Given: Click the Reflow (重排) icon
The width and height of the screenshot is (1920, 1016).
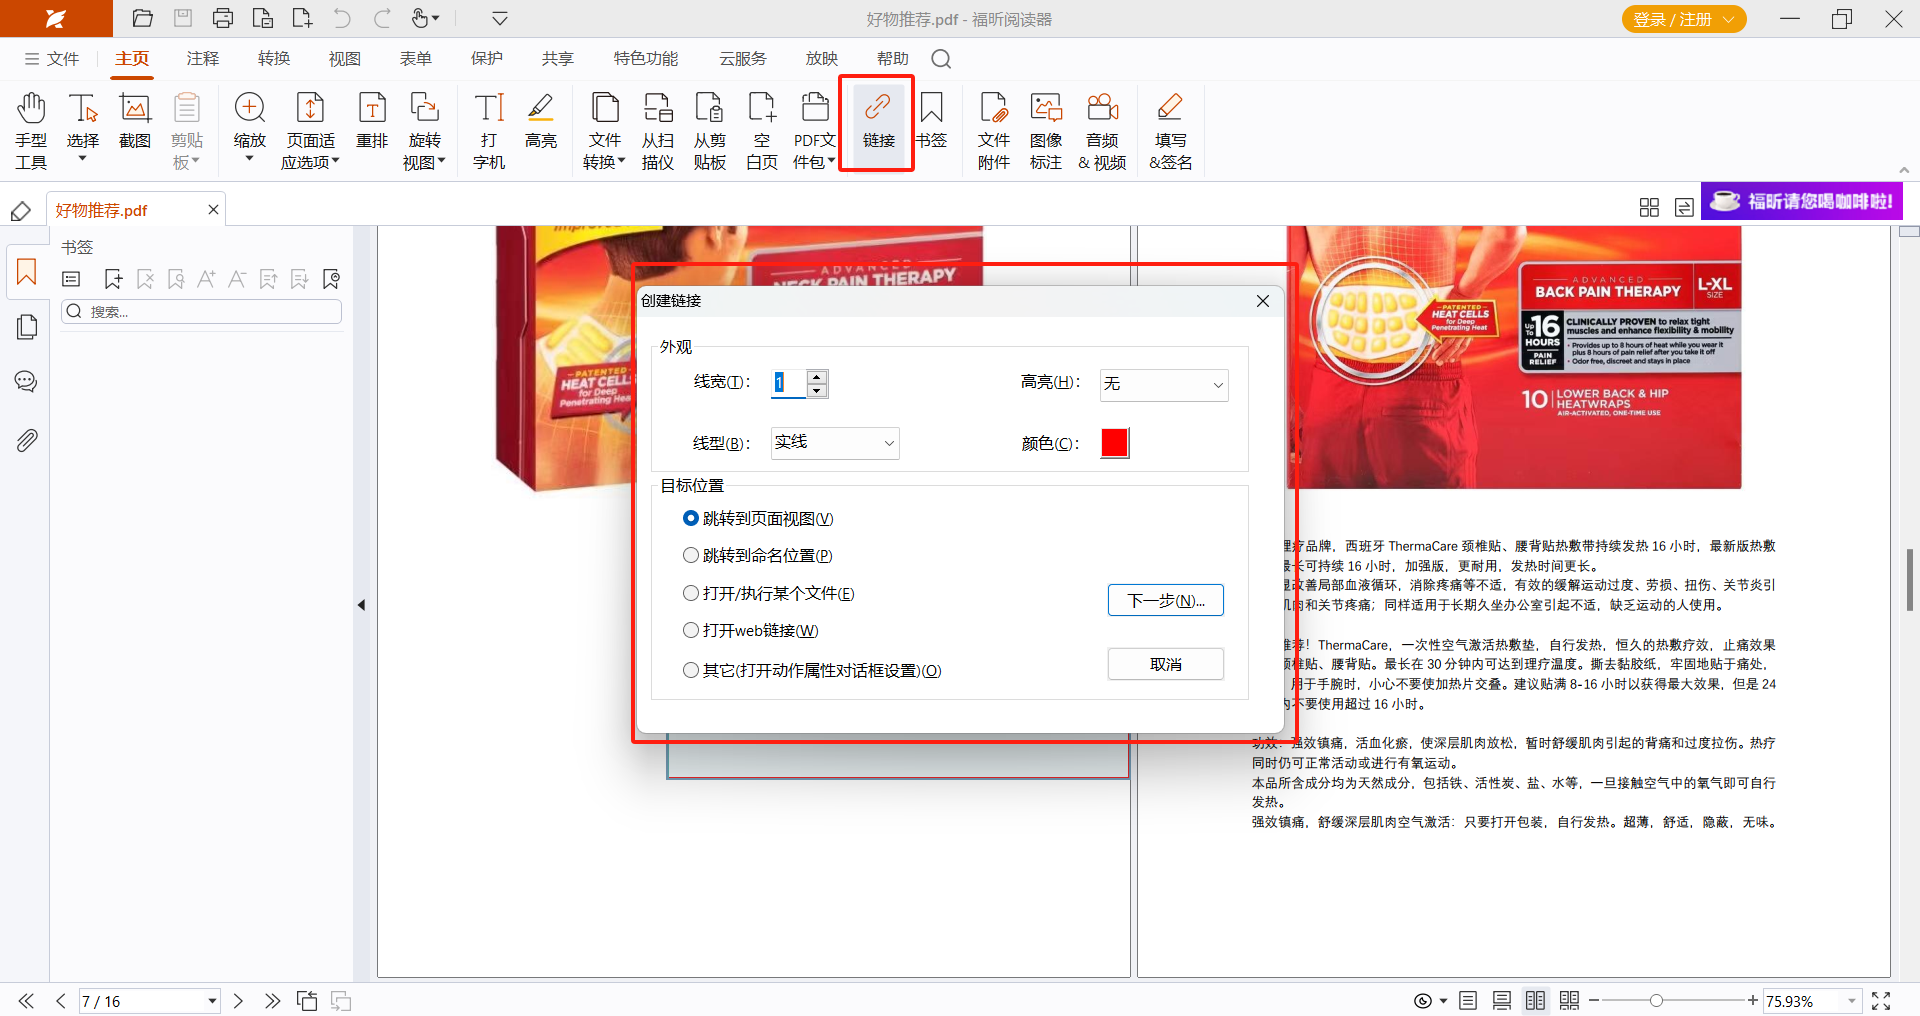Looking at the screenshot, I should [372, 120].
